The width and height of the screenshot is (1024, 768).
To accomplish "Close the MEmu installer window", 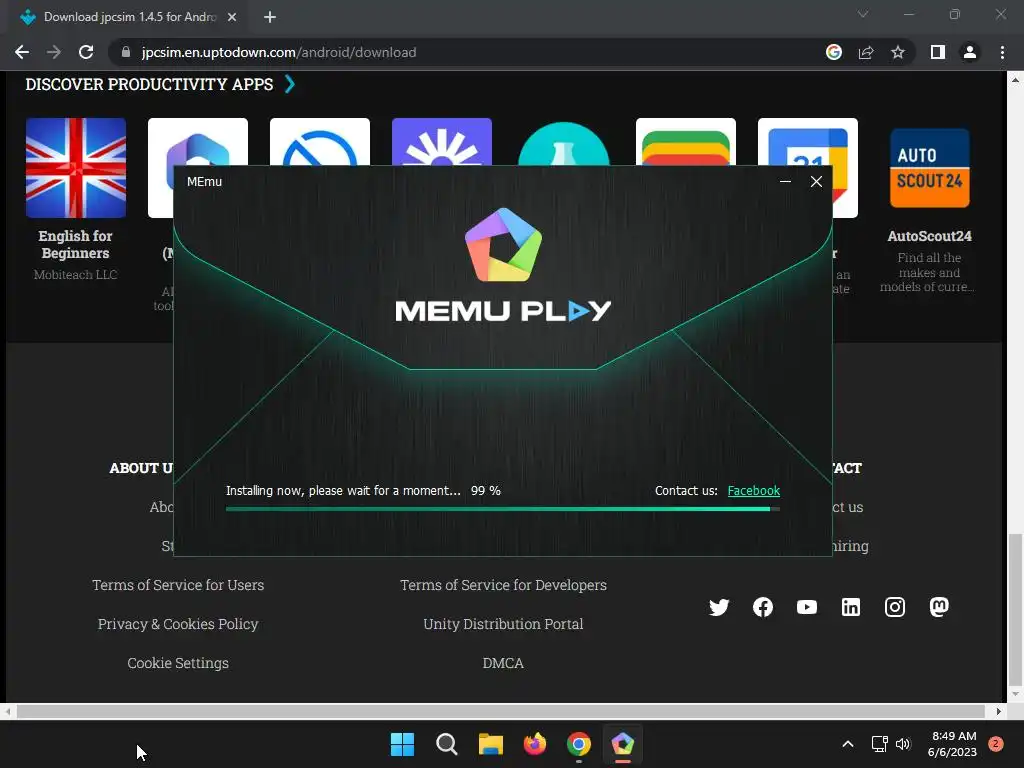I will pos(816,182).
